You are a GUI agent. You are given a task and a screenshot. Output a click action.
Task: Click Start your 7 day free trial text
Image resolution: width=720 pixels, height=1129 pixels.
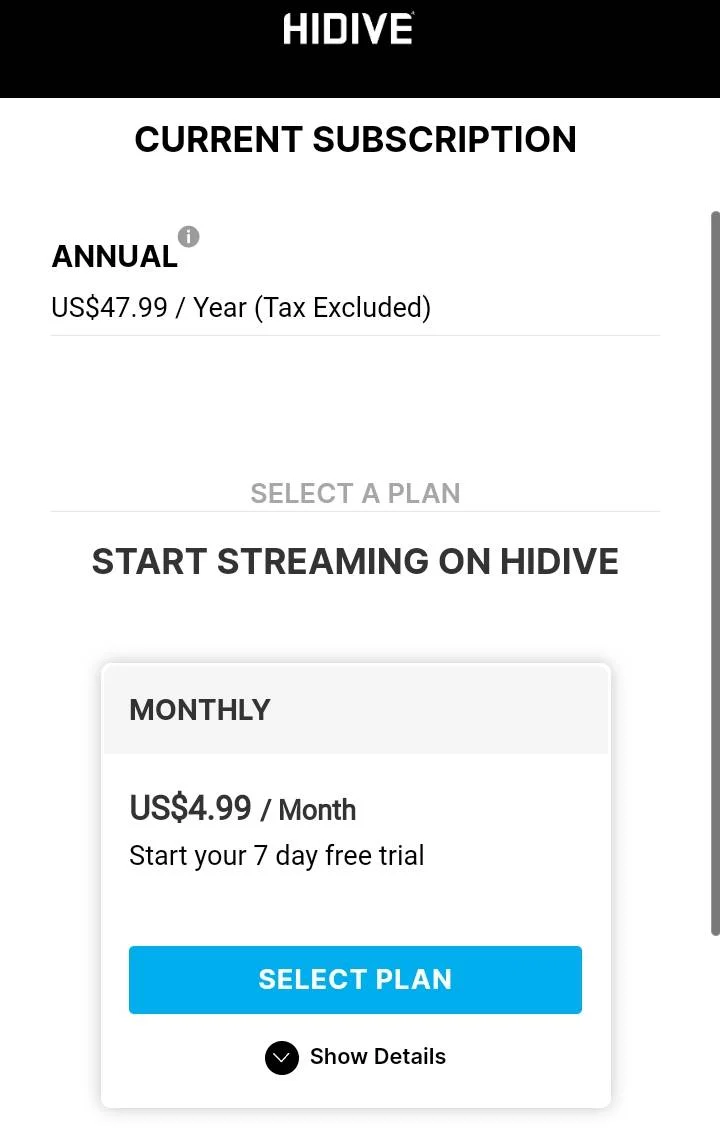(x=276, y=856)
